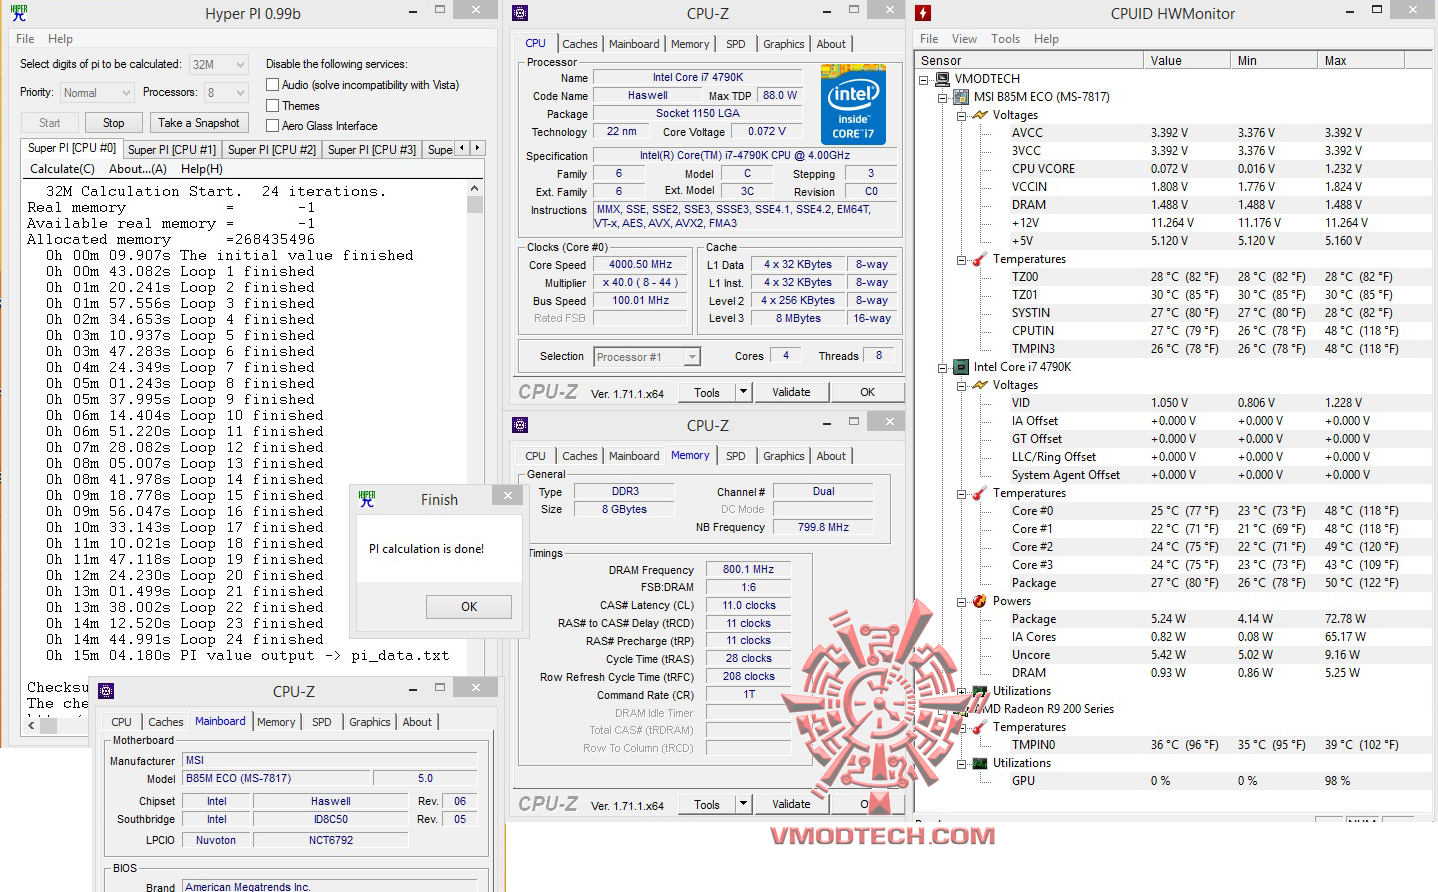This screenshot has width=1438, height=892.
Task: Collapse the Voltages node under MSI B85M ECO
Action: (961, 116)
